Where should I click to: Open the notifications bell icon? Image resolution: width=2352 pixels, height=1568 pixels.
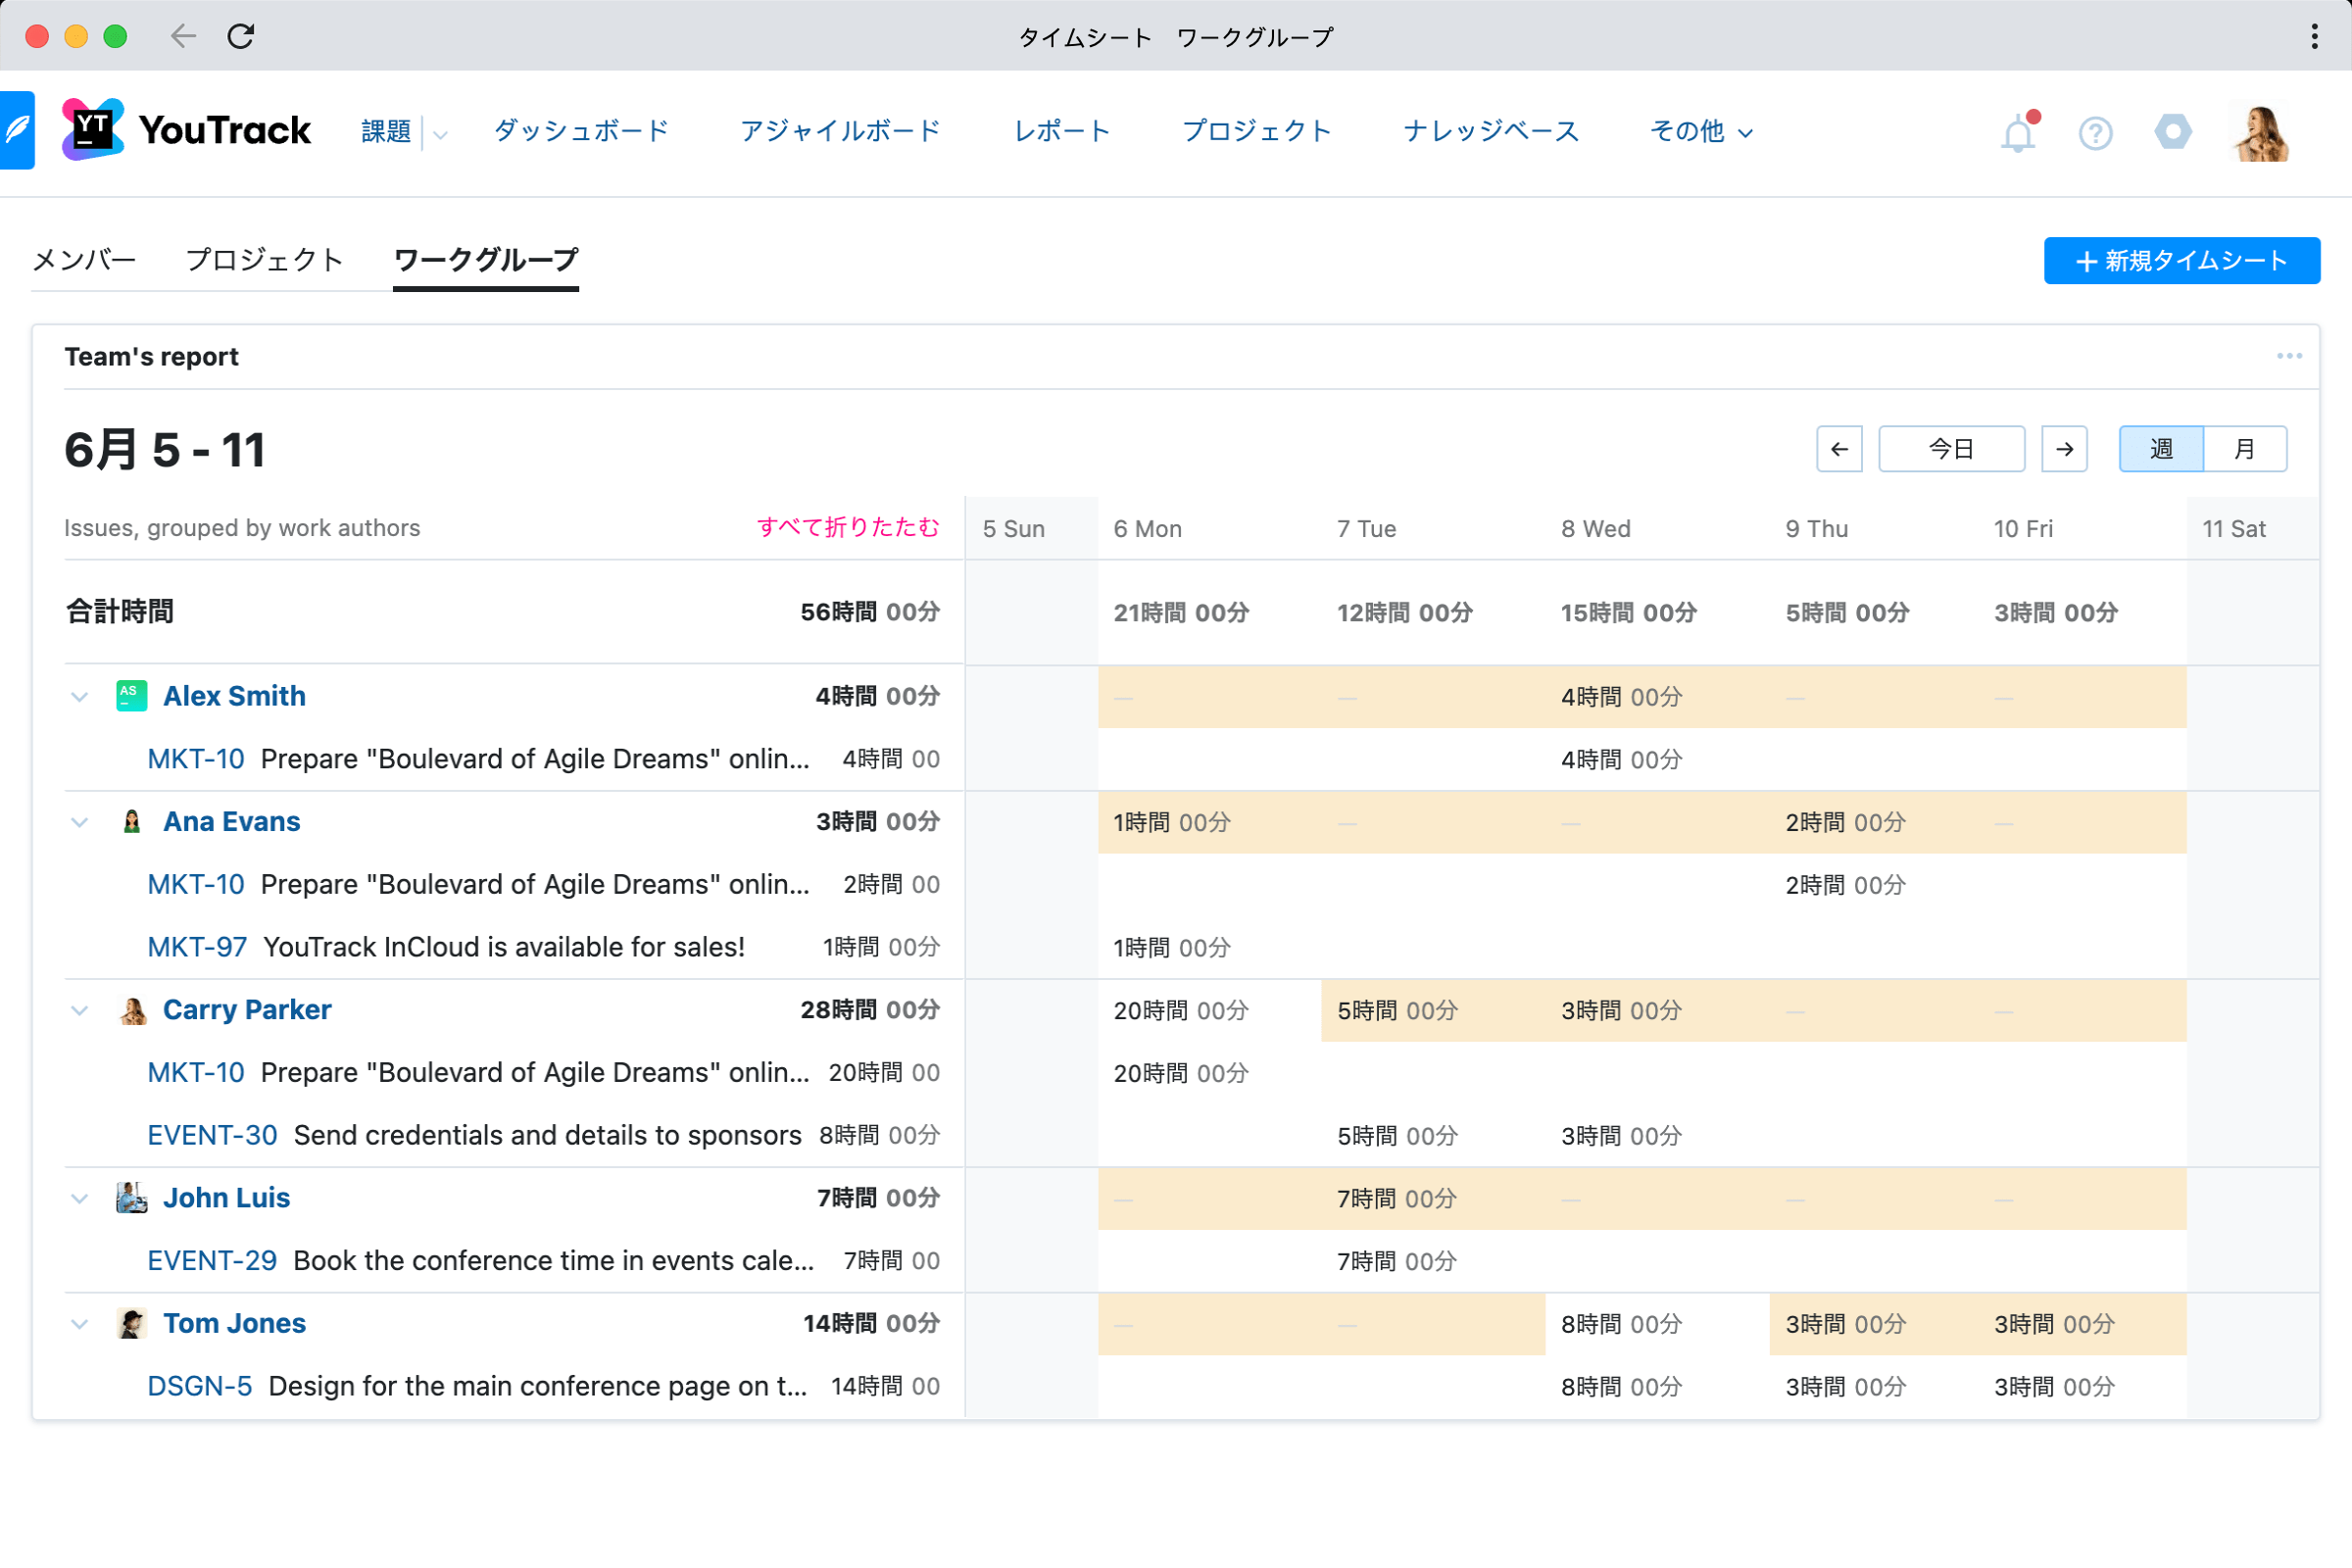[x=2018, y=132]
